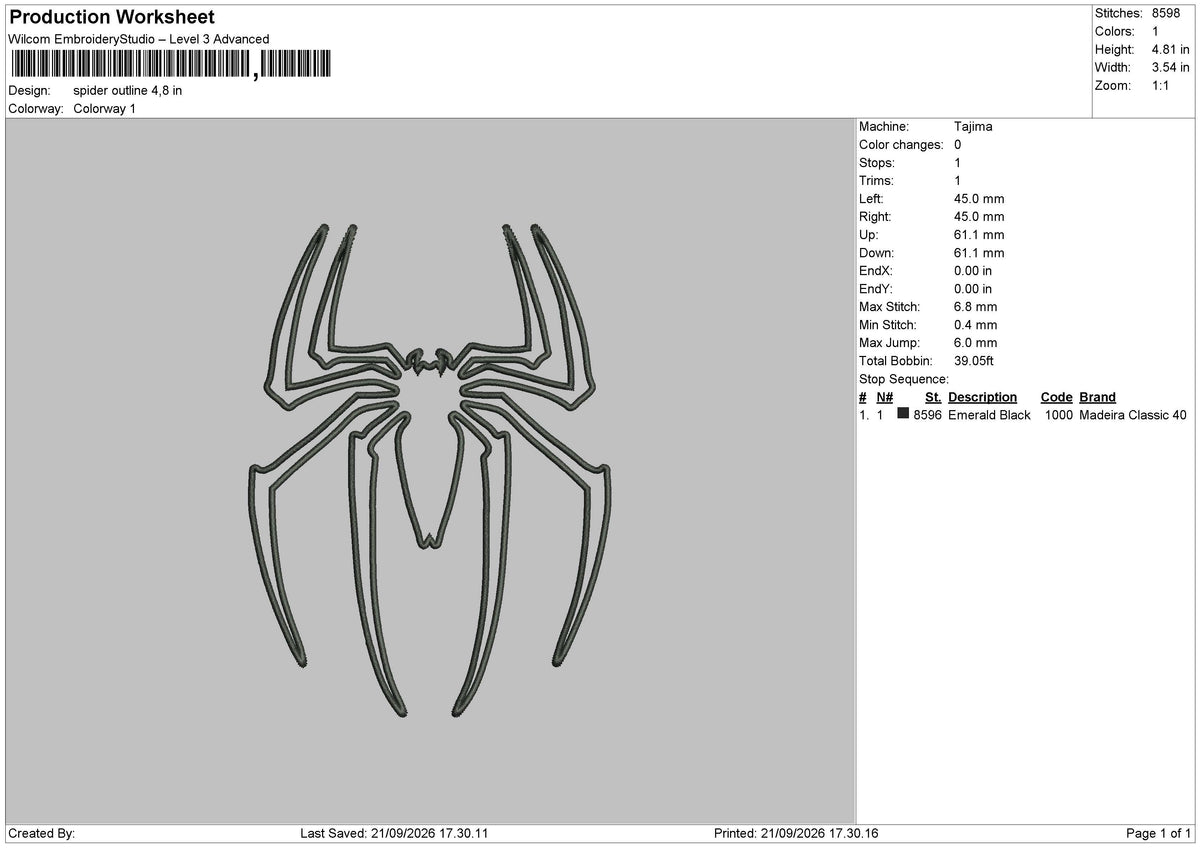Click the barcode below the software name
The width and height of the screenshot is (1200, 848).
pyautogui.click(x=169, y=65)
